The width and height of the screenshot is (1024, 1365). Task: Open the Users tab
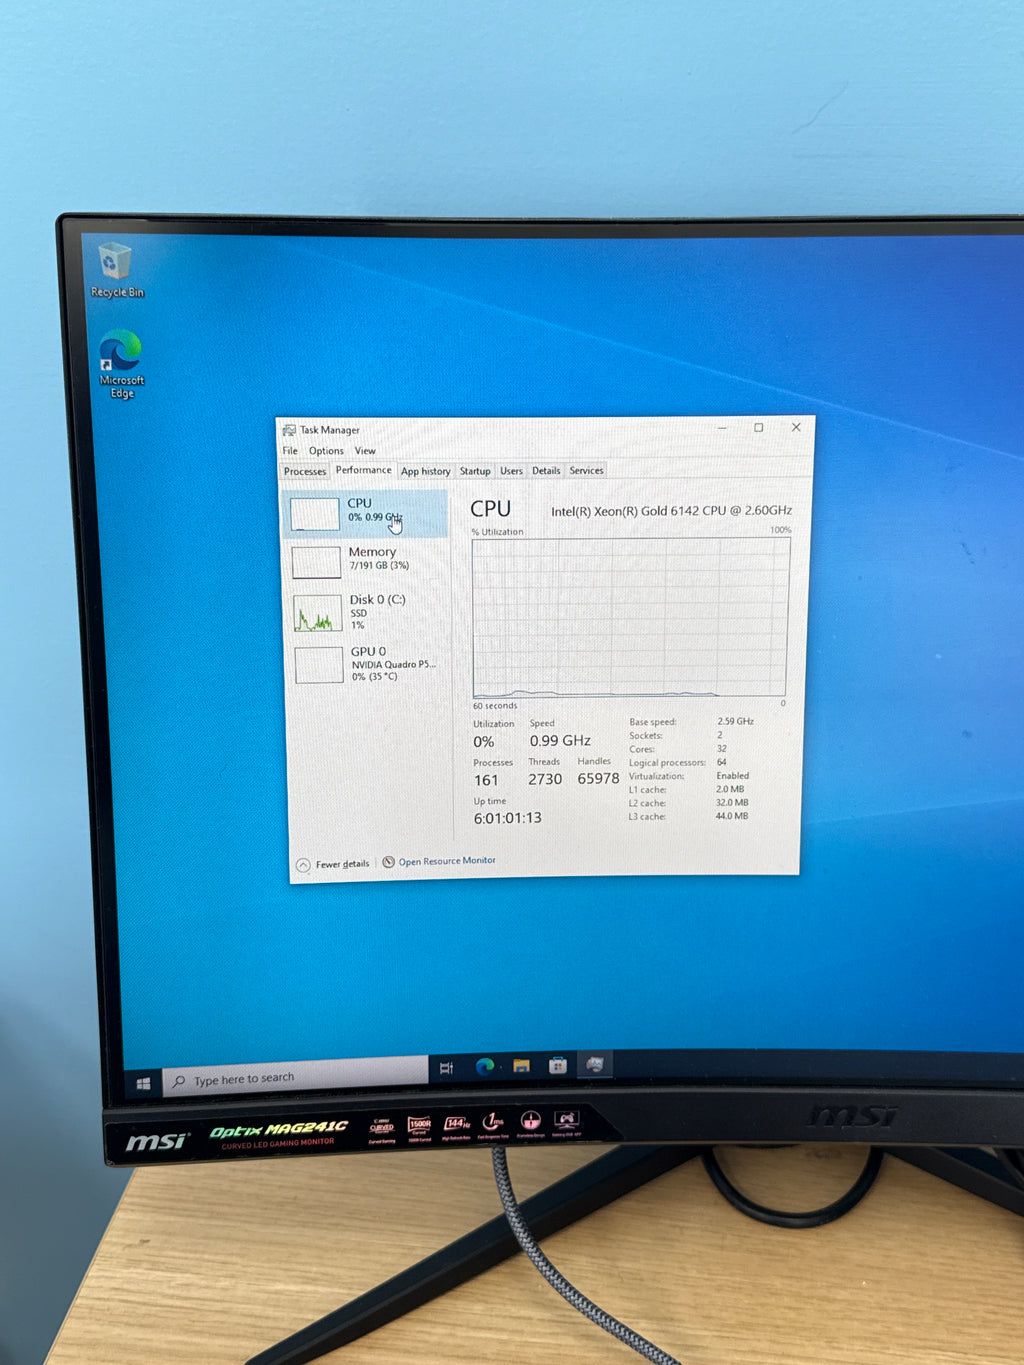511,471
